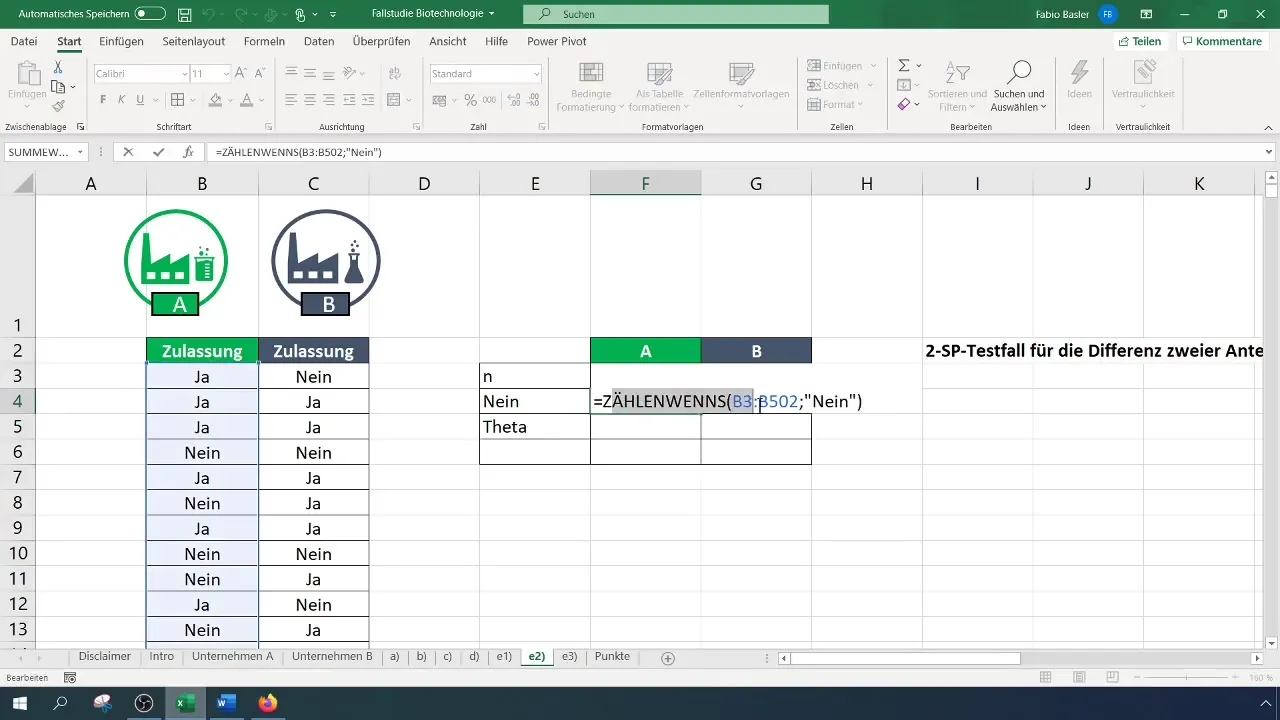Viewport: 1280px width, 720px height.
Task: Click the decrease decimal places icon
Action: [x=533, y=100]
